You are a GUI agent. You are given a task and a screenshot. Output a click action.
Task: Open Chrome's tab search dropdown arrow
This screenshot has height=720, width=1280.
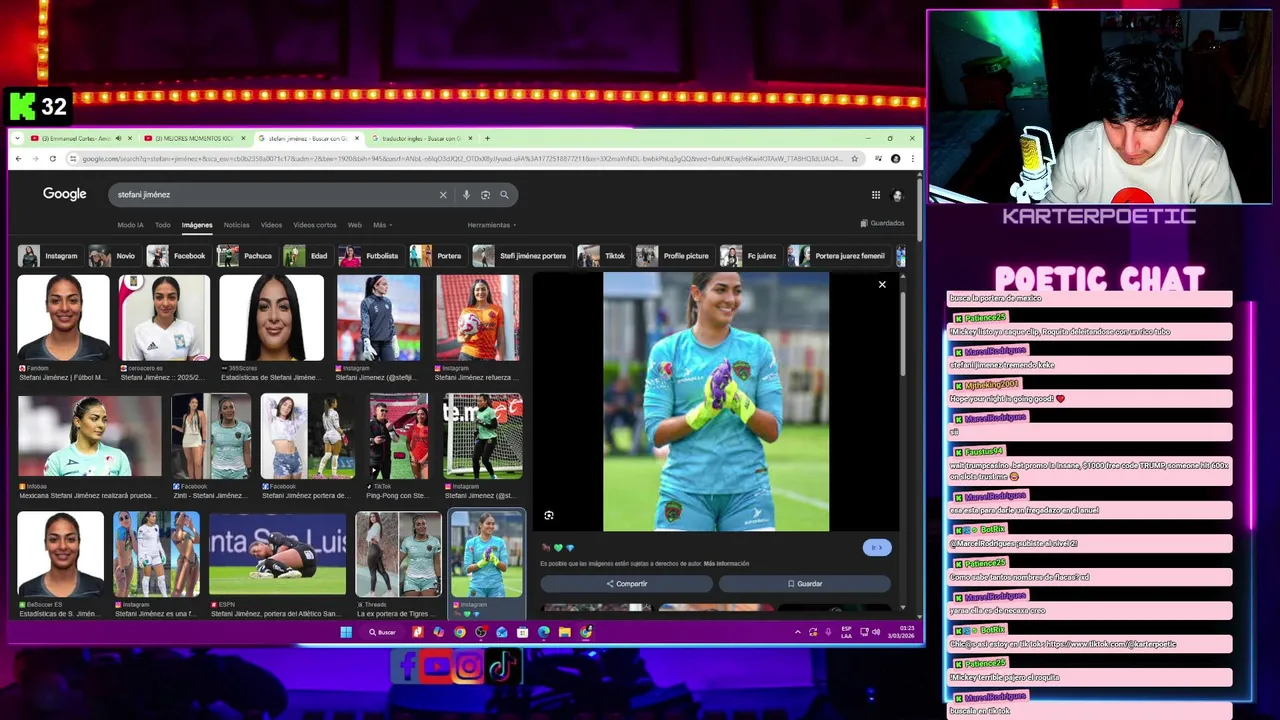coord(15,138)
